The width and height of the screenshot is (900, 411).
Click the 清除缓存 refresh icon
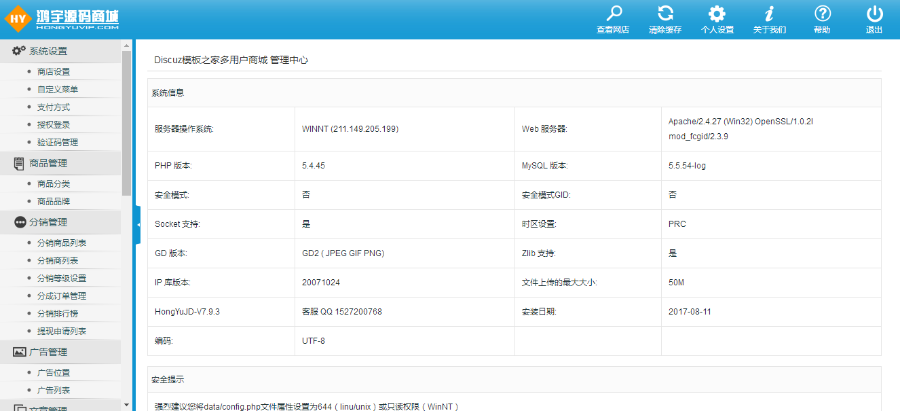click(x=665, y=14)
